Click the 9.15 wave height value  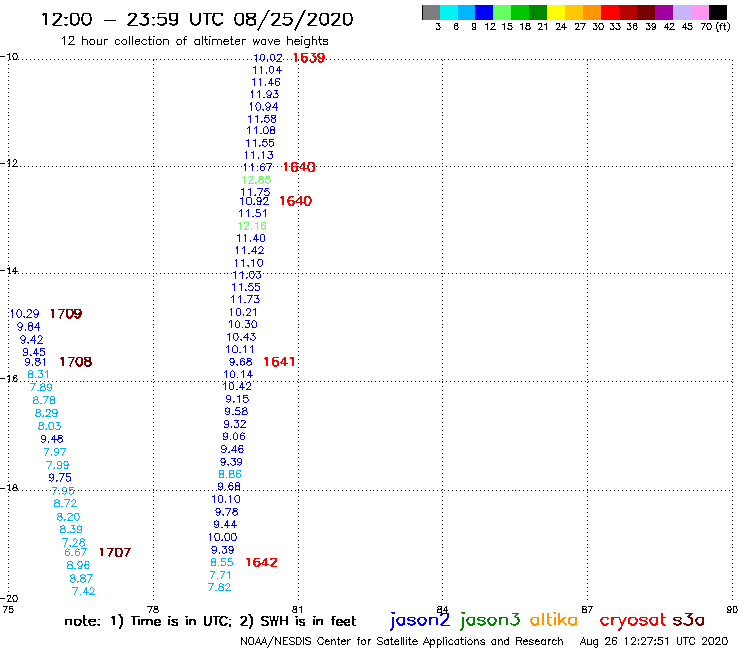pos(237,399)
